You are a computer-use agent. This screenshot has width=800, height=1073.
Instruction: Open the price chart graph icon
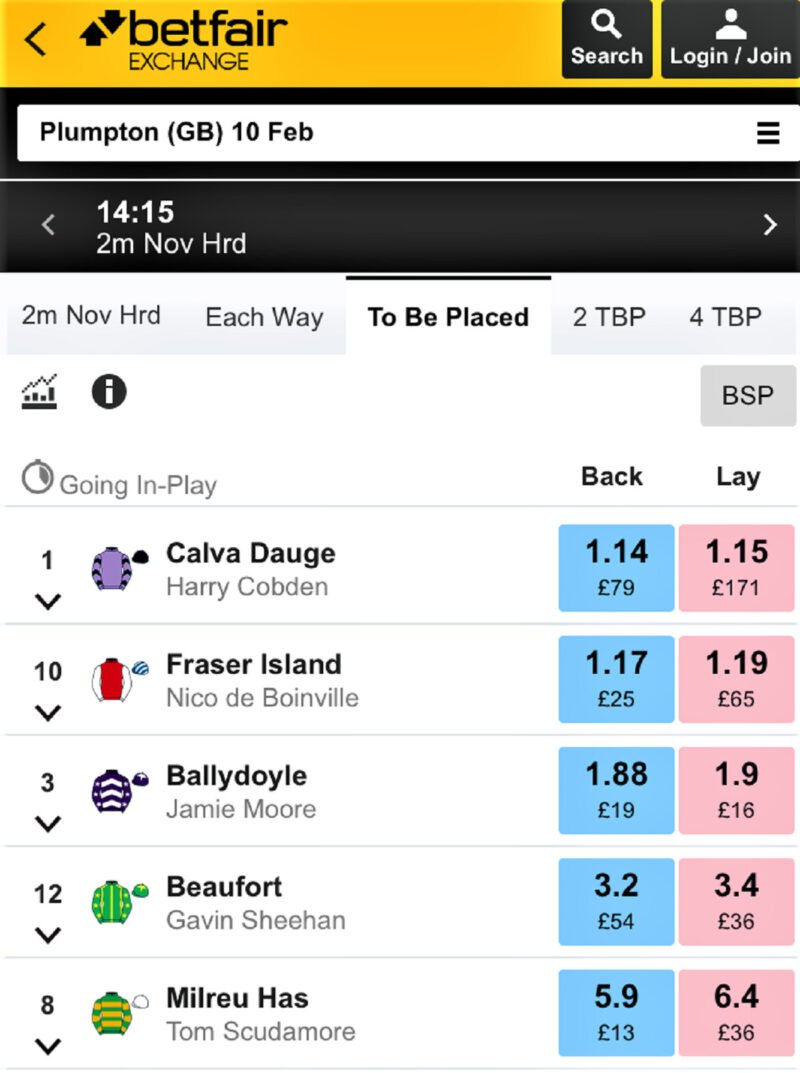coord(42,392)
